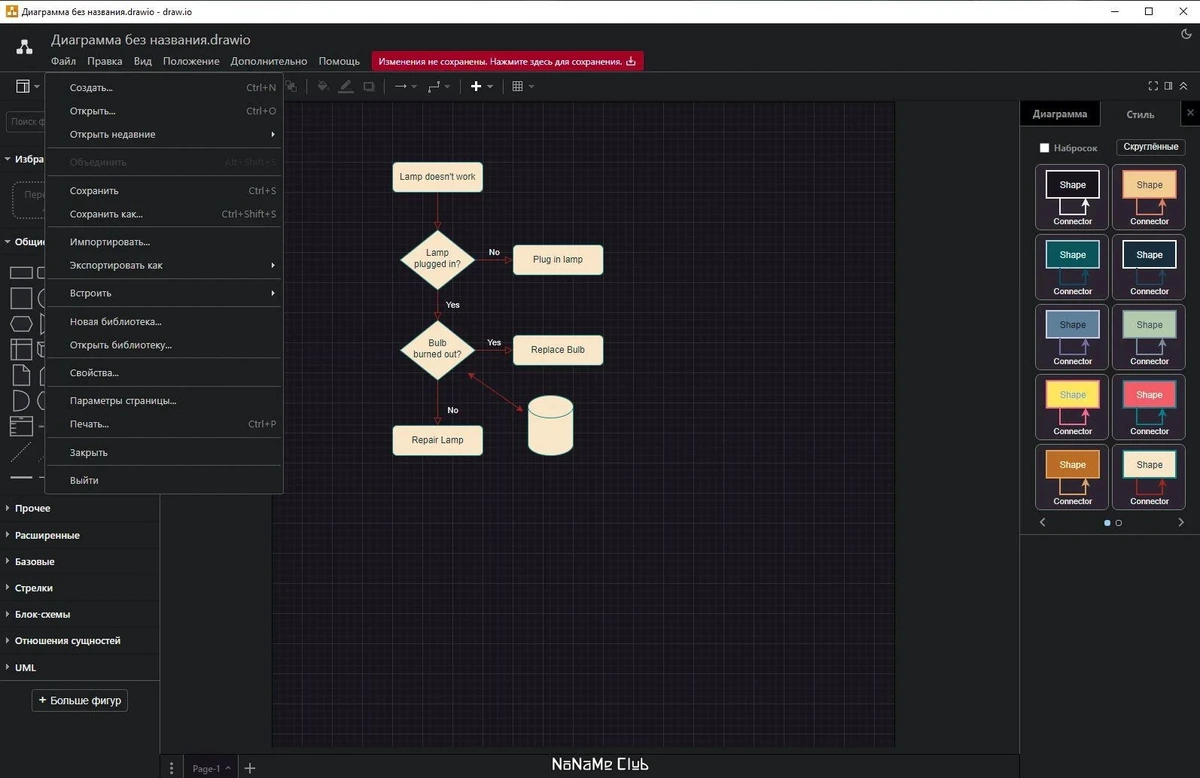The image size is (1200, 778).
Task: Open the waypoints style dropdown
Action: tap(439, 87)
